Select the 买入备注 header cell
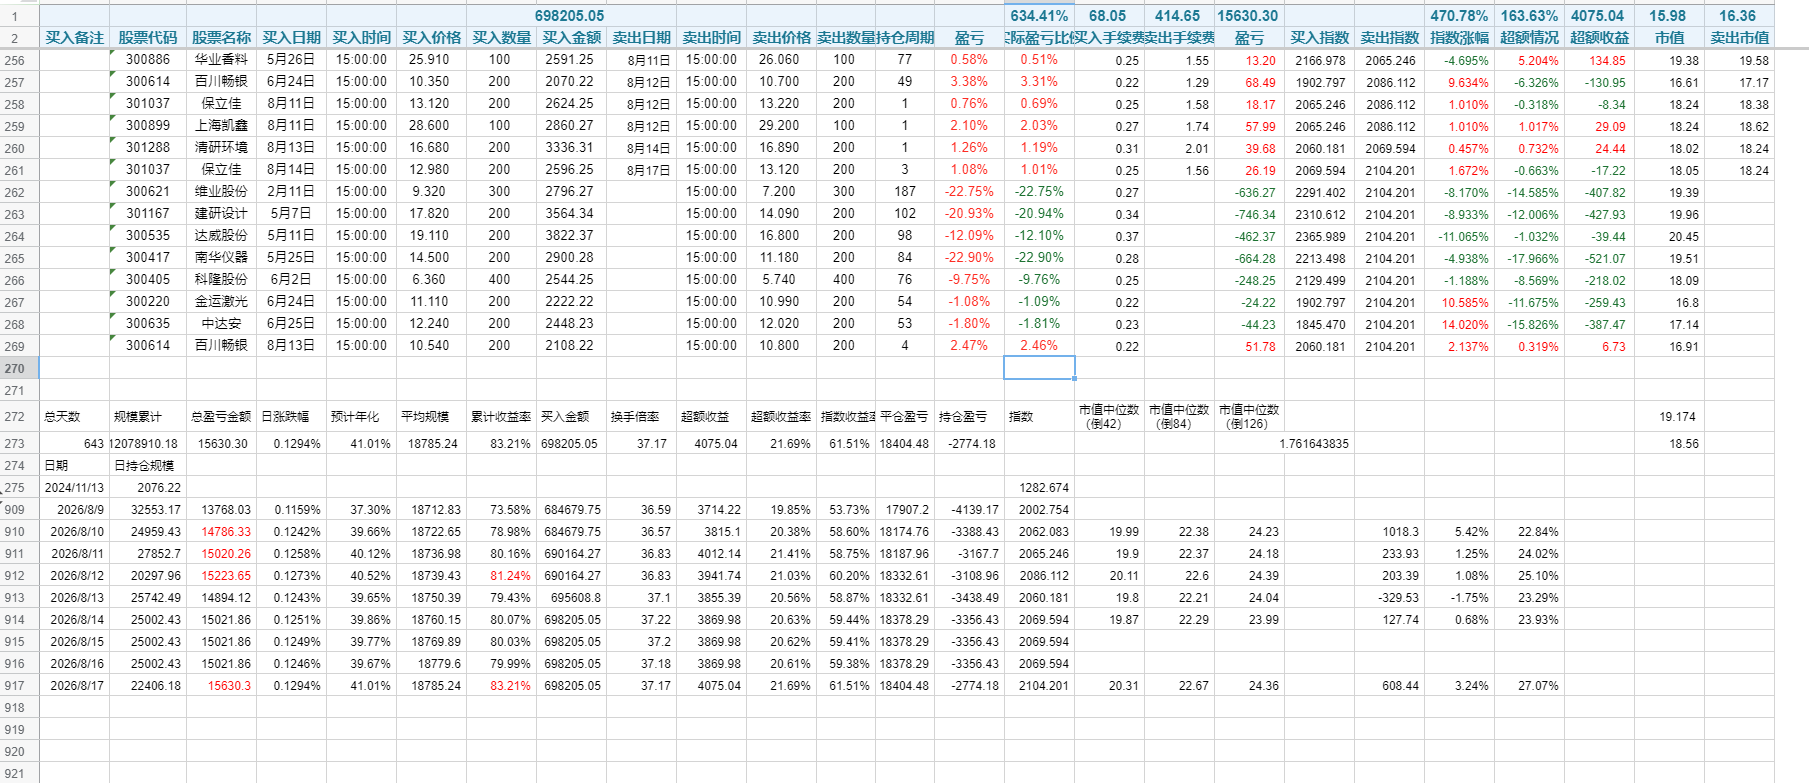 (x=74, y=38)
